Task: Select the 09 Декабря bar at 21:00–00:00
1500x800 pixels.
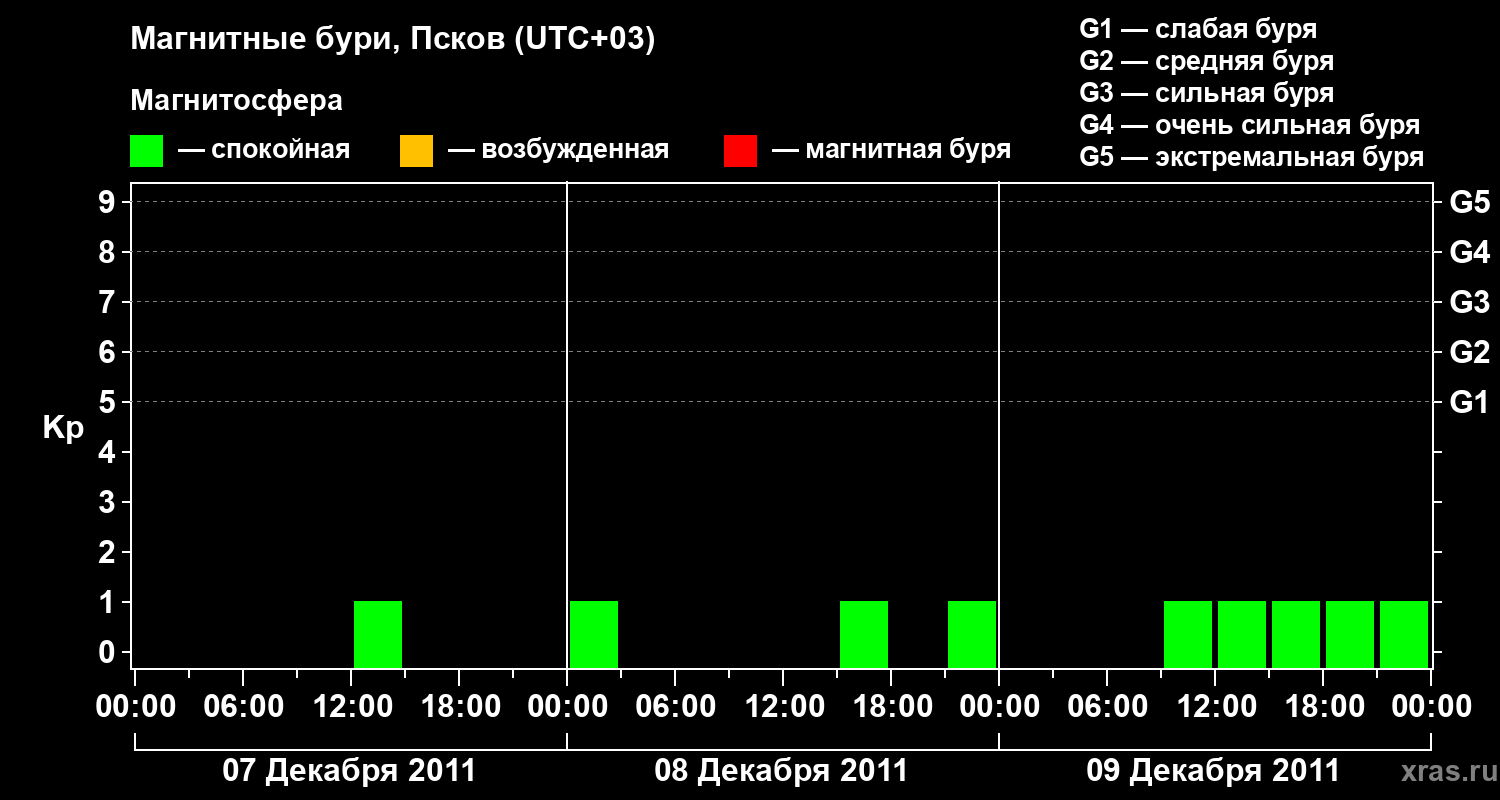Action: [x=1404, y=634]
